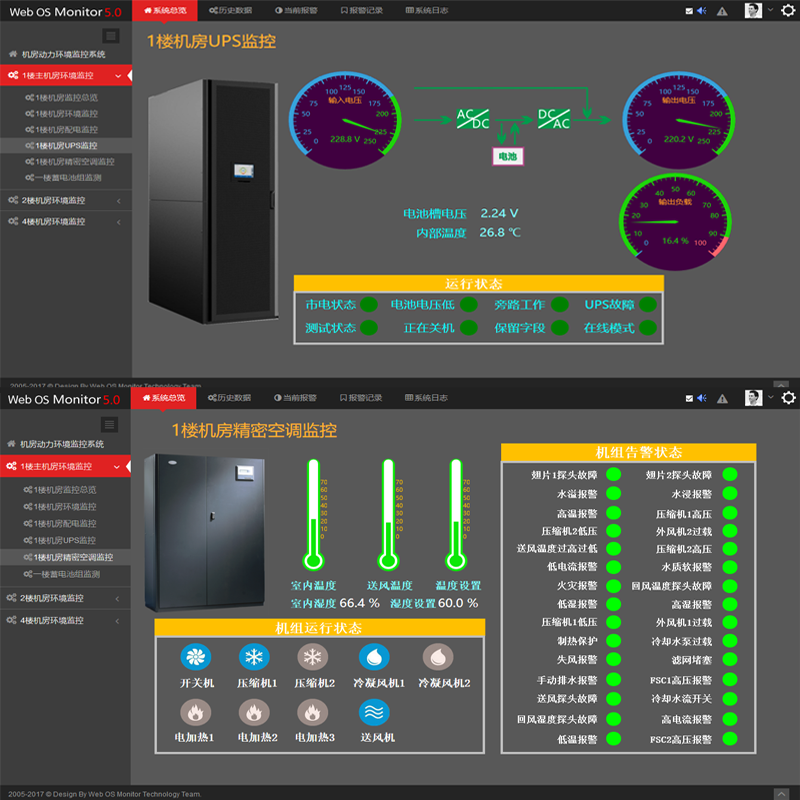Viewport: 800px width, 800px height.
Task: Click the warning triangle icon on UPS page
Action: [x=722, y=11]
